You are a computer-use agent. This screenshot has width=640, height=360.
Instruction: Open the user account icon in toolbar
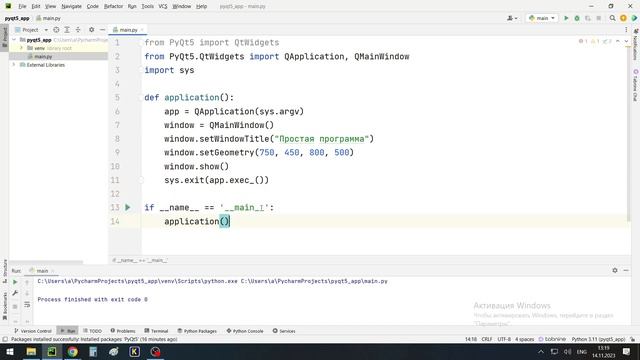point(512,18)
